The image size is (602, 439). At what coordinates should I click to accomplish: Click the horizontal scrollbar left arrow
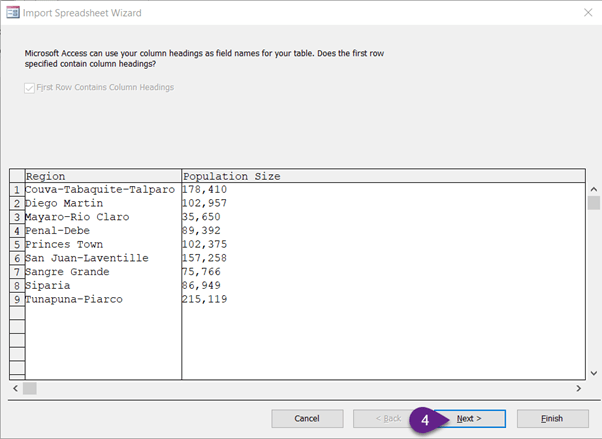[15, 388]
